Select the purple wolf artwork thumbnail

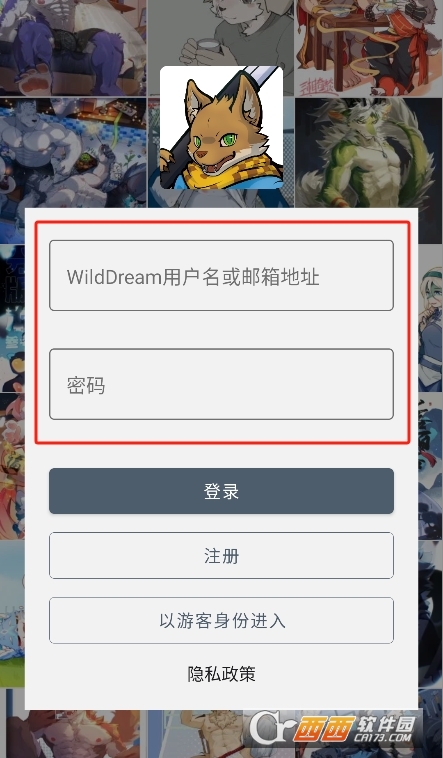coord(73,47)
